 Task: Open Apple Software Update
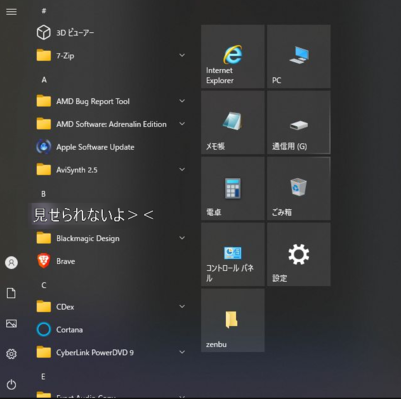tap(110, 147)
